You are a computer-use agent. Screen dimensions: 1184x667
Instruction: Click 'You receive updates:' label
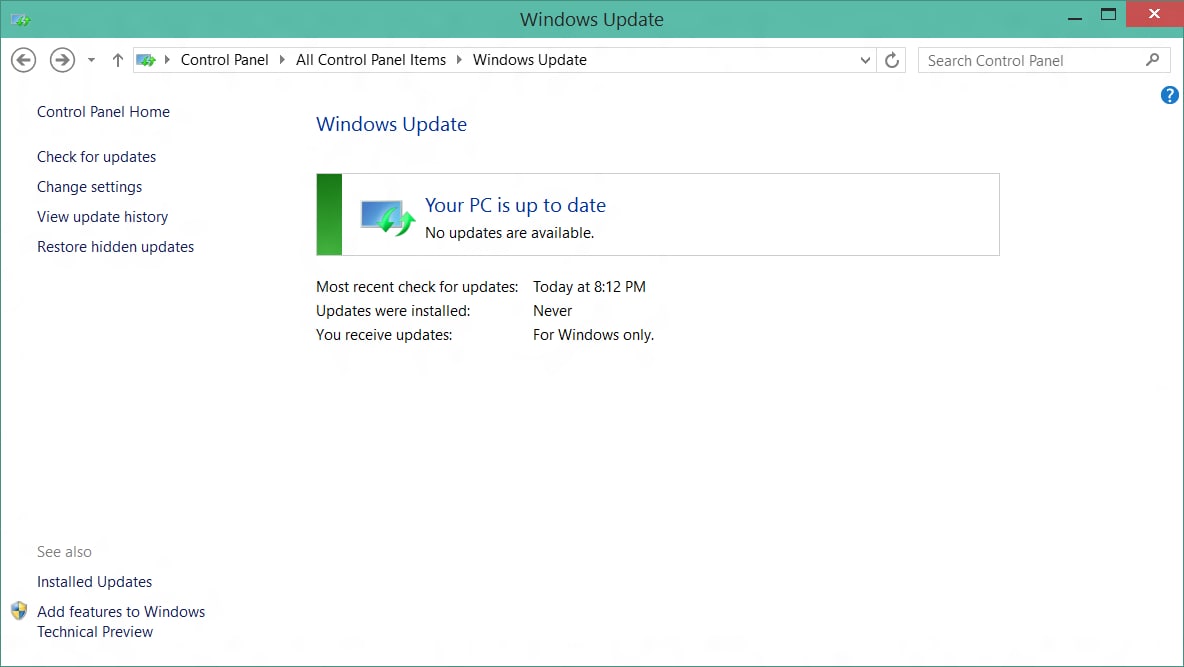384,335
